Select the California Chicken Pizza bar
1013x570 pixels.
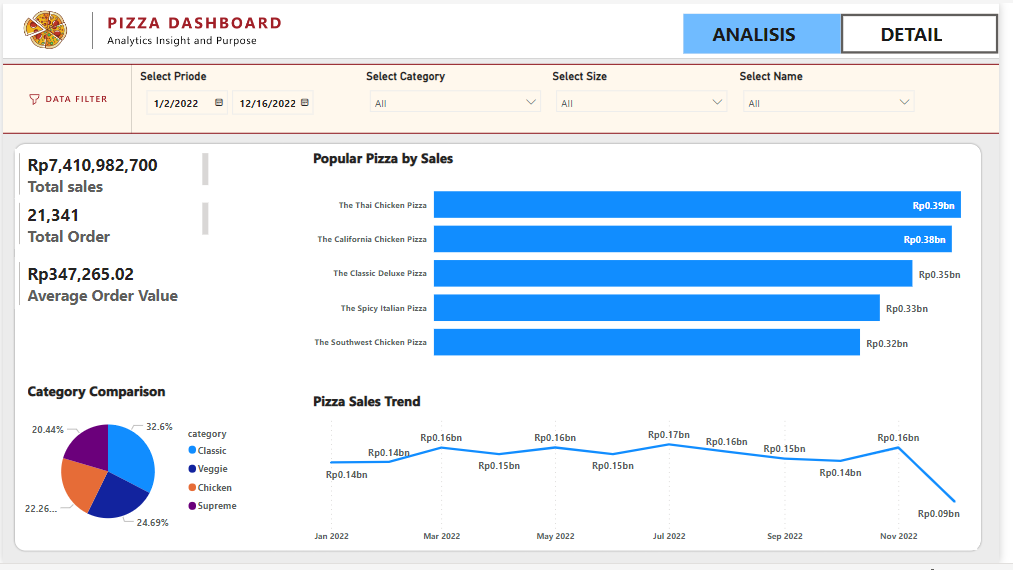pyautogui.click(x=693, y=239)
